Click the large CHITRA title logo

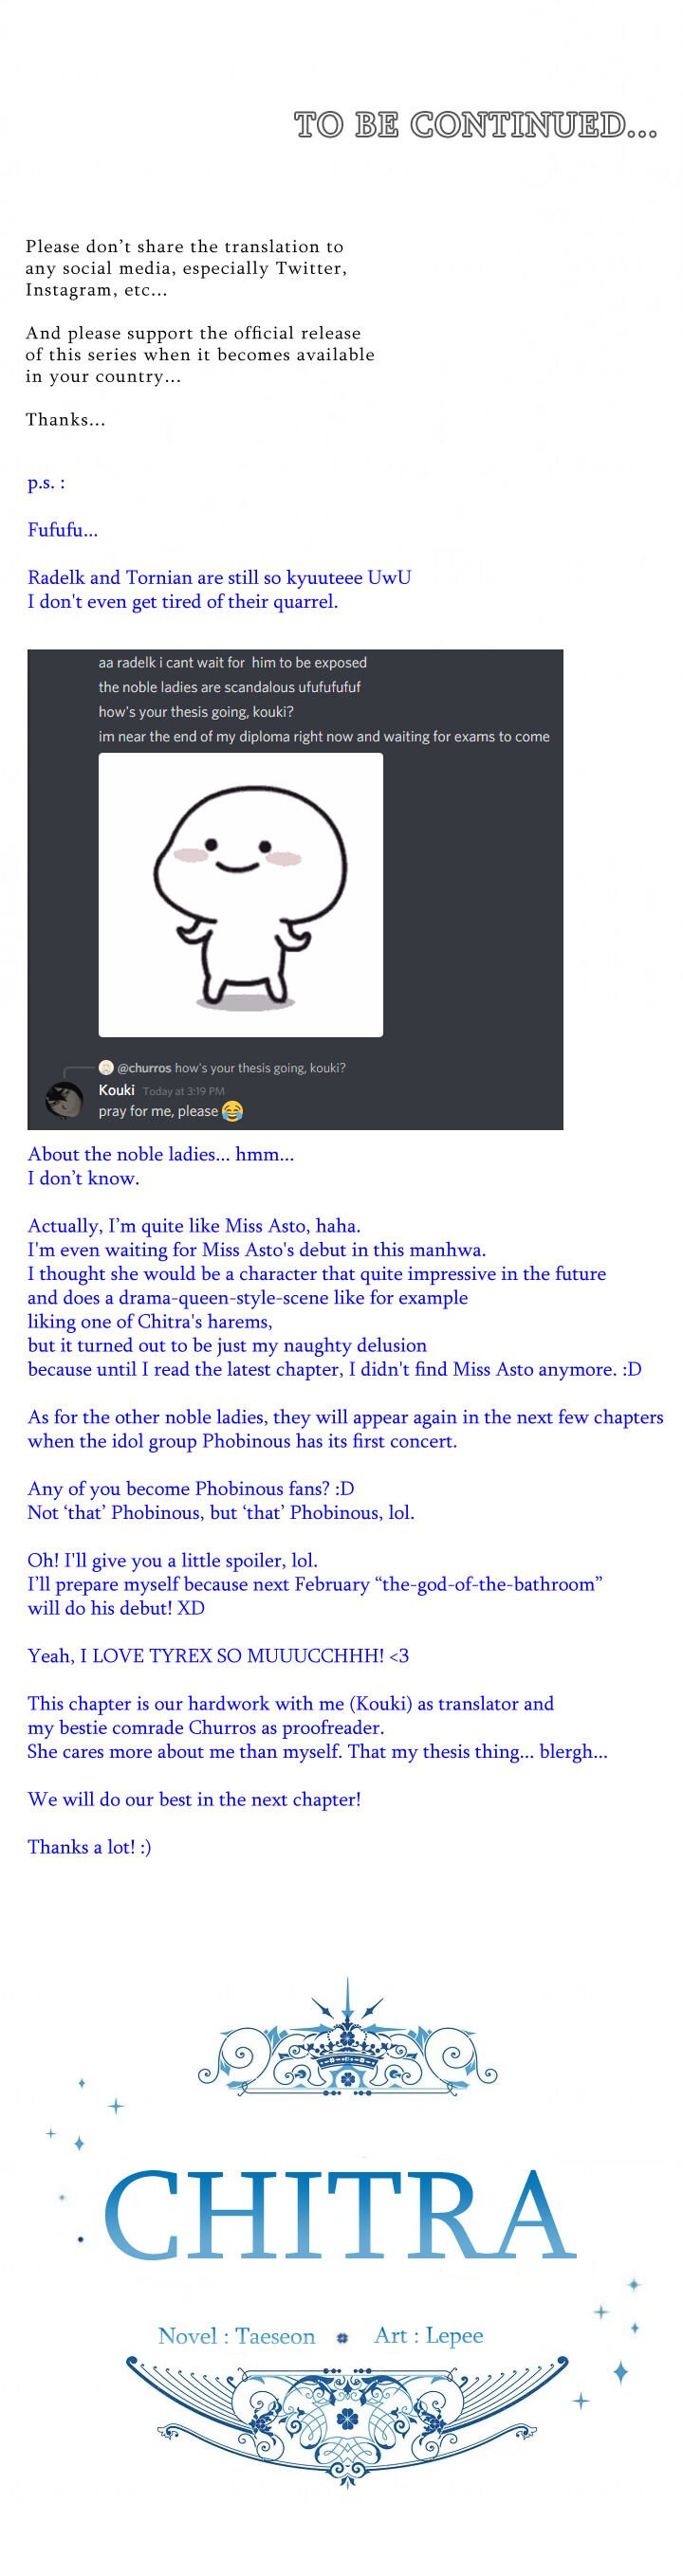click(x=340, y=2217)
